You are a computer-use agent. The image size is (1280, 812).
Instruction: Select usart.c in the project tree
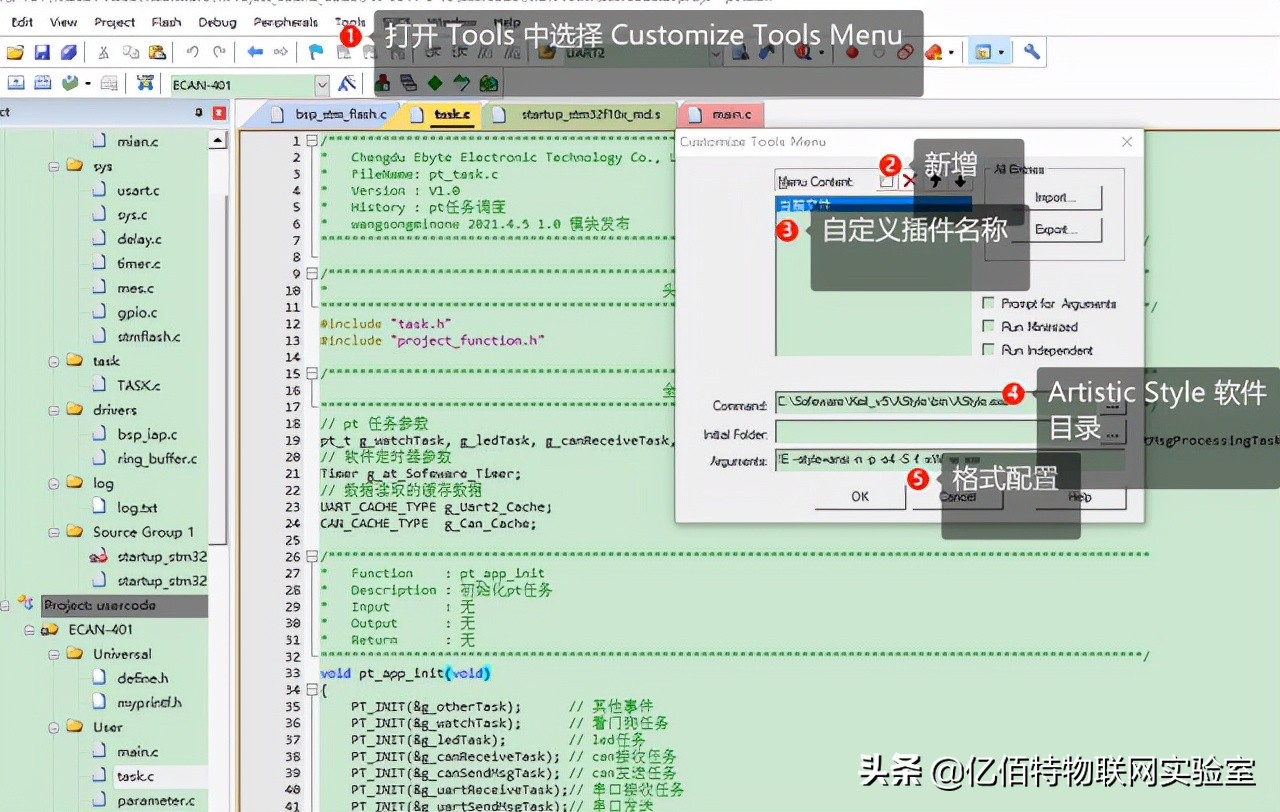click(138, 190)
